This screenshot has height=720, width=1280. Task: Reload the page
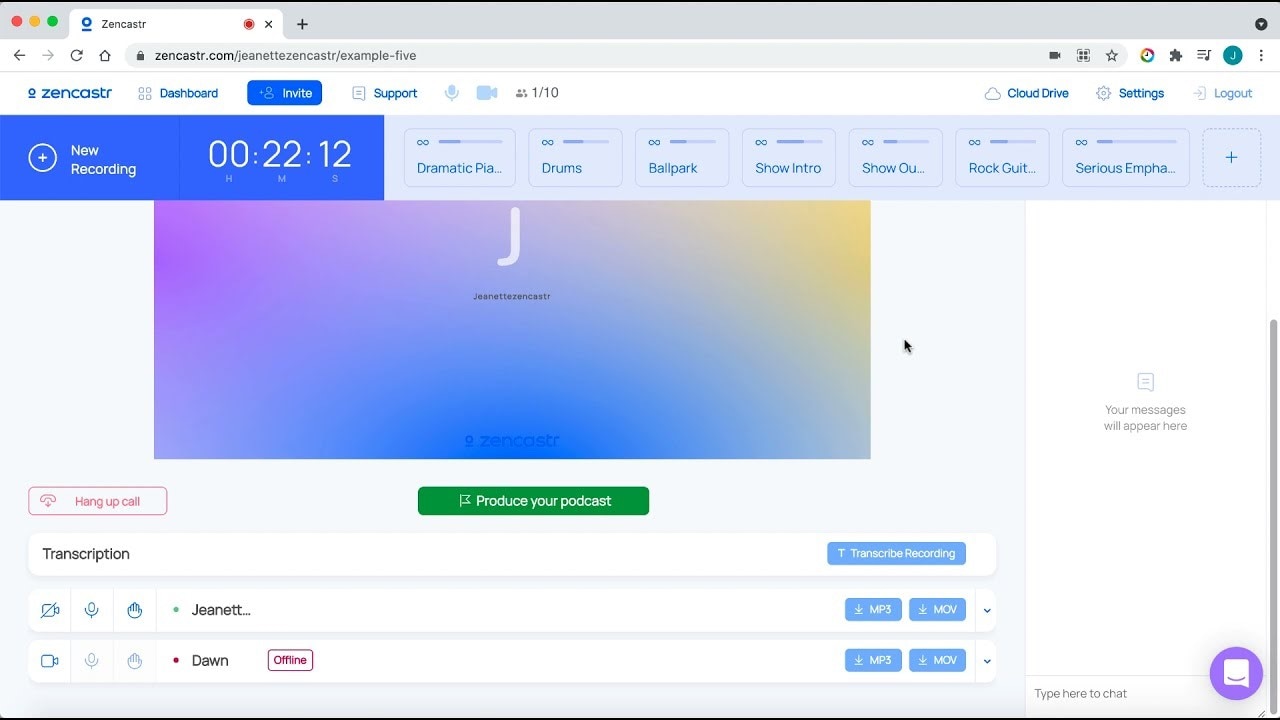coord(76,56)
